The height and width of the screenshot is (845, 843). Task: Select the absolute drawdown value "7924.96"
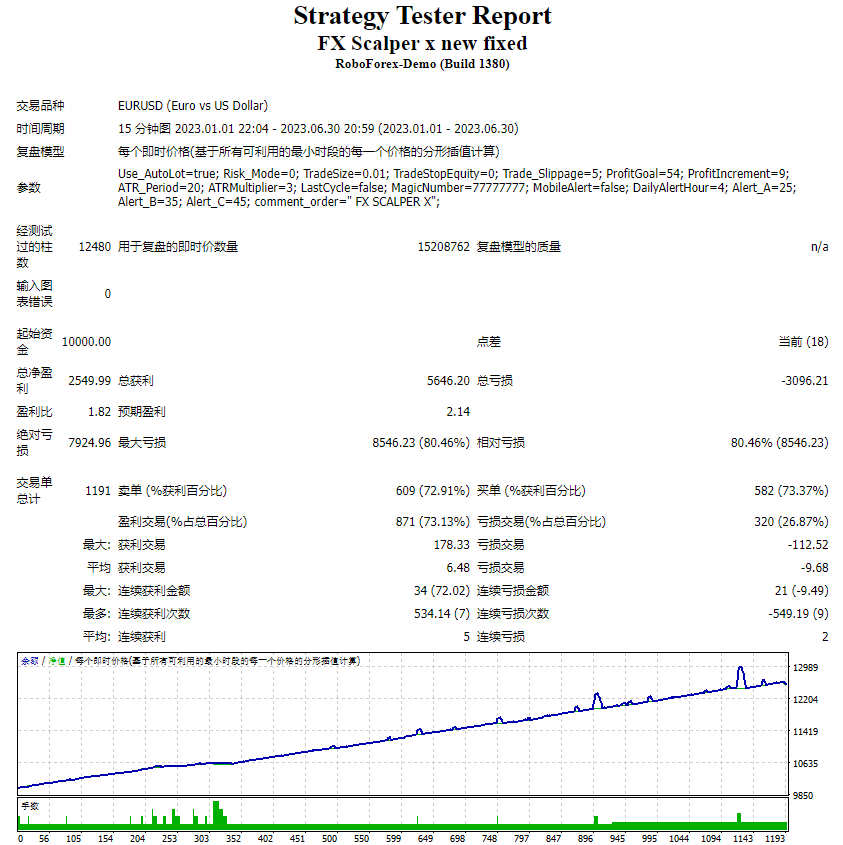89,443
